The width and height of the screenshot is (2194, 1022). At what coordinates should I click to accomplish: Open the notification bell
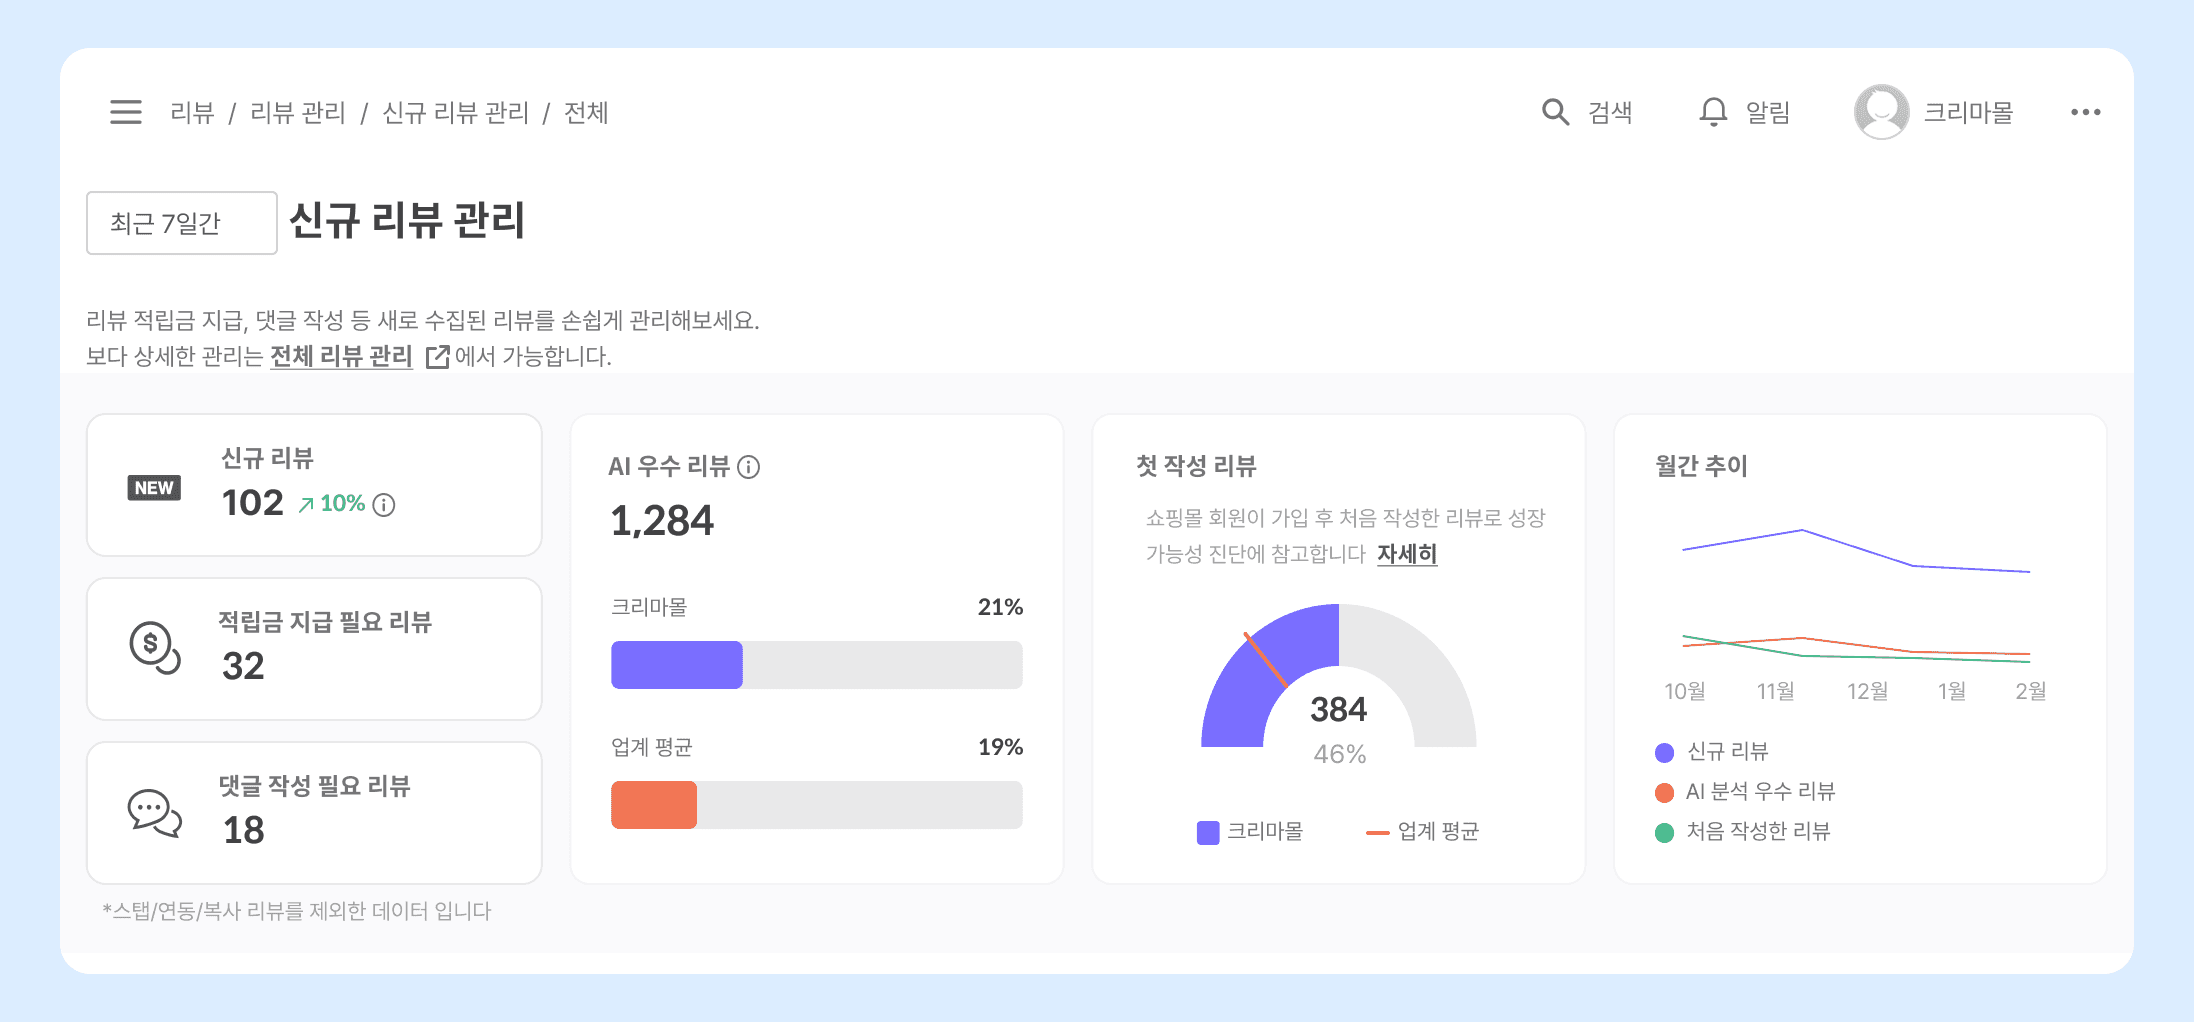click(x=1713, y=112)
